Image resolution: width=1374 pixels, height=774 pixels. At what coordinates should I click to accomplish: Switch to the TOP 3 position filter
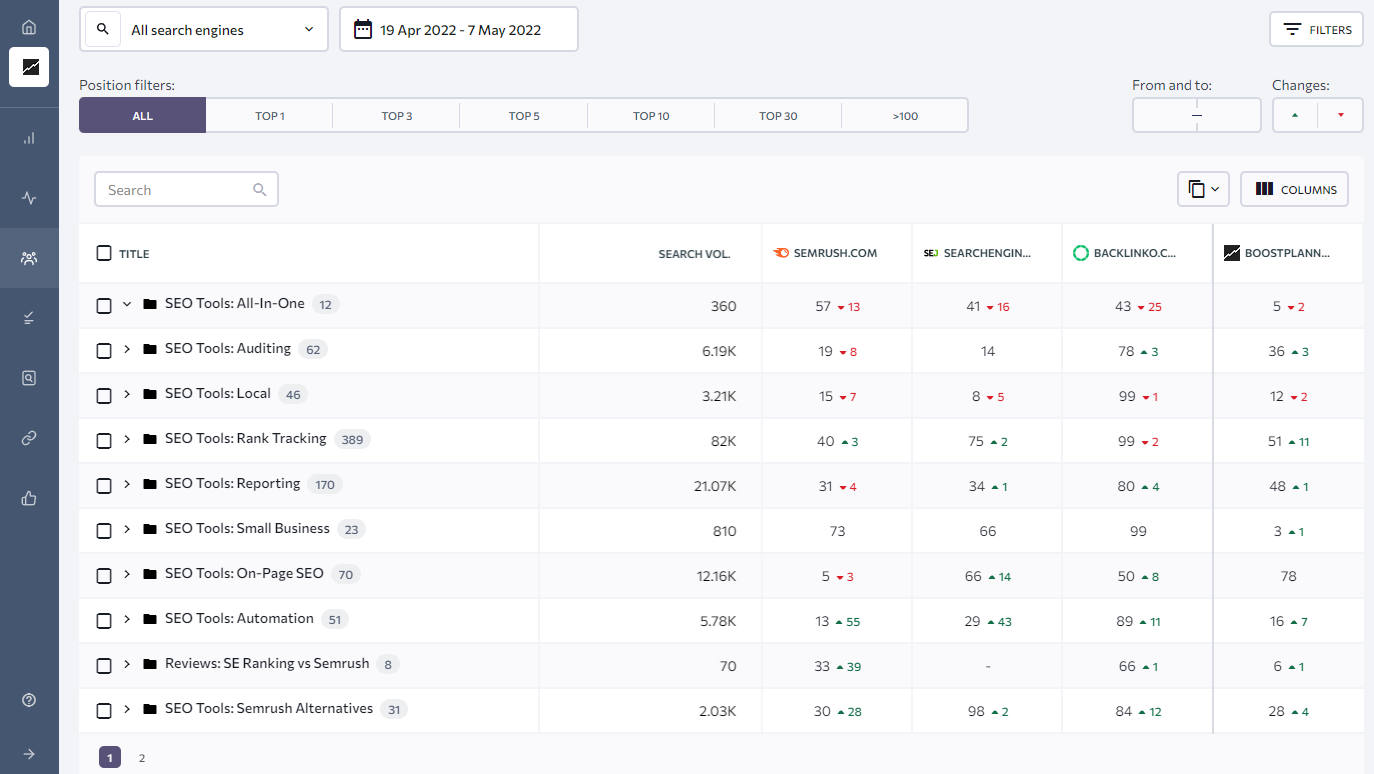[x=396, y=116]
